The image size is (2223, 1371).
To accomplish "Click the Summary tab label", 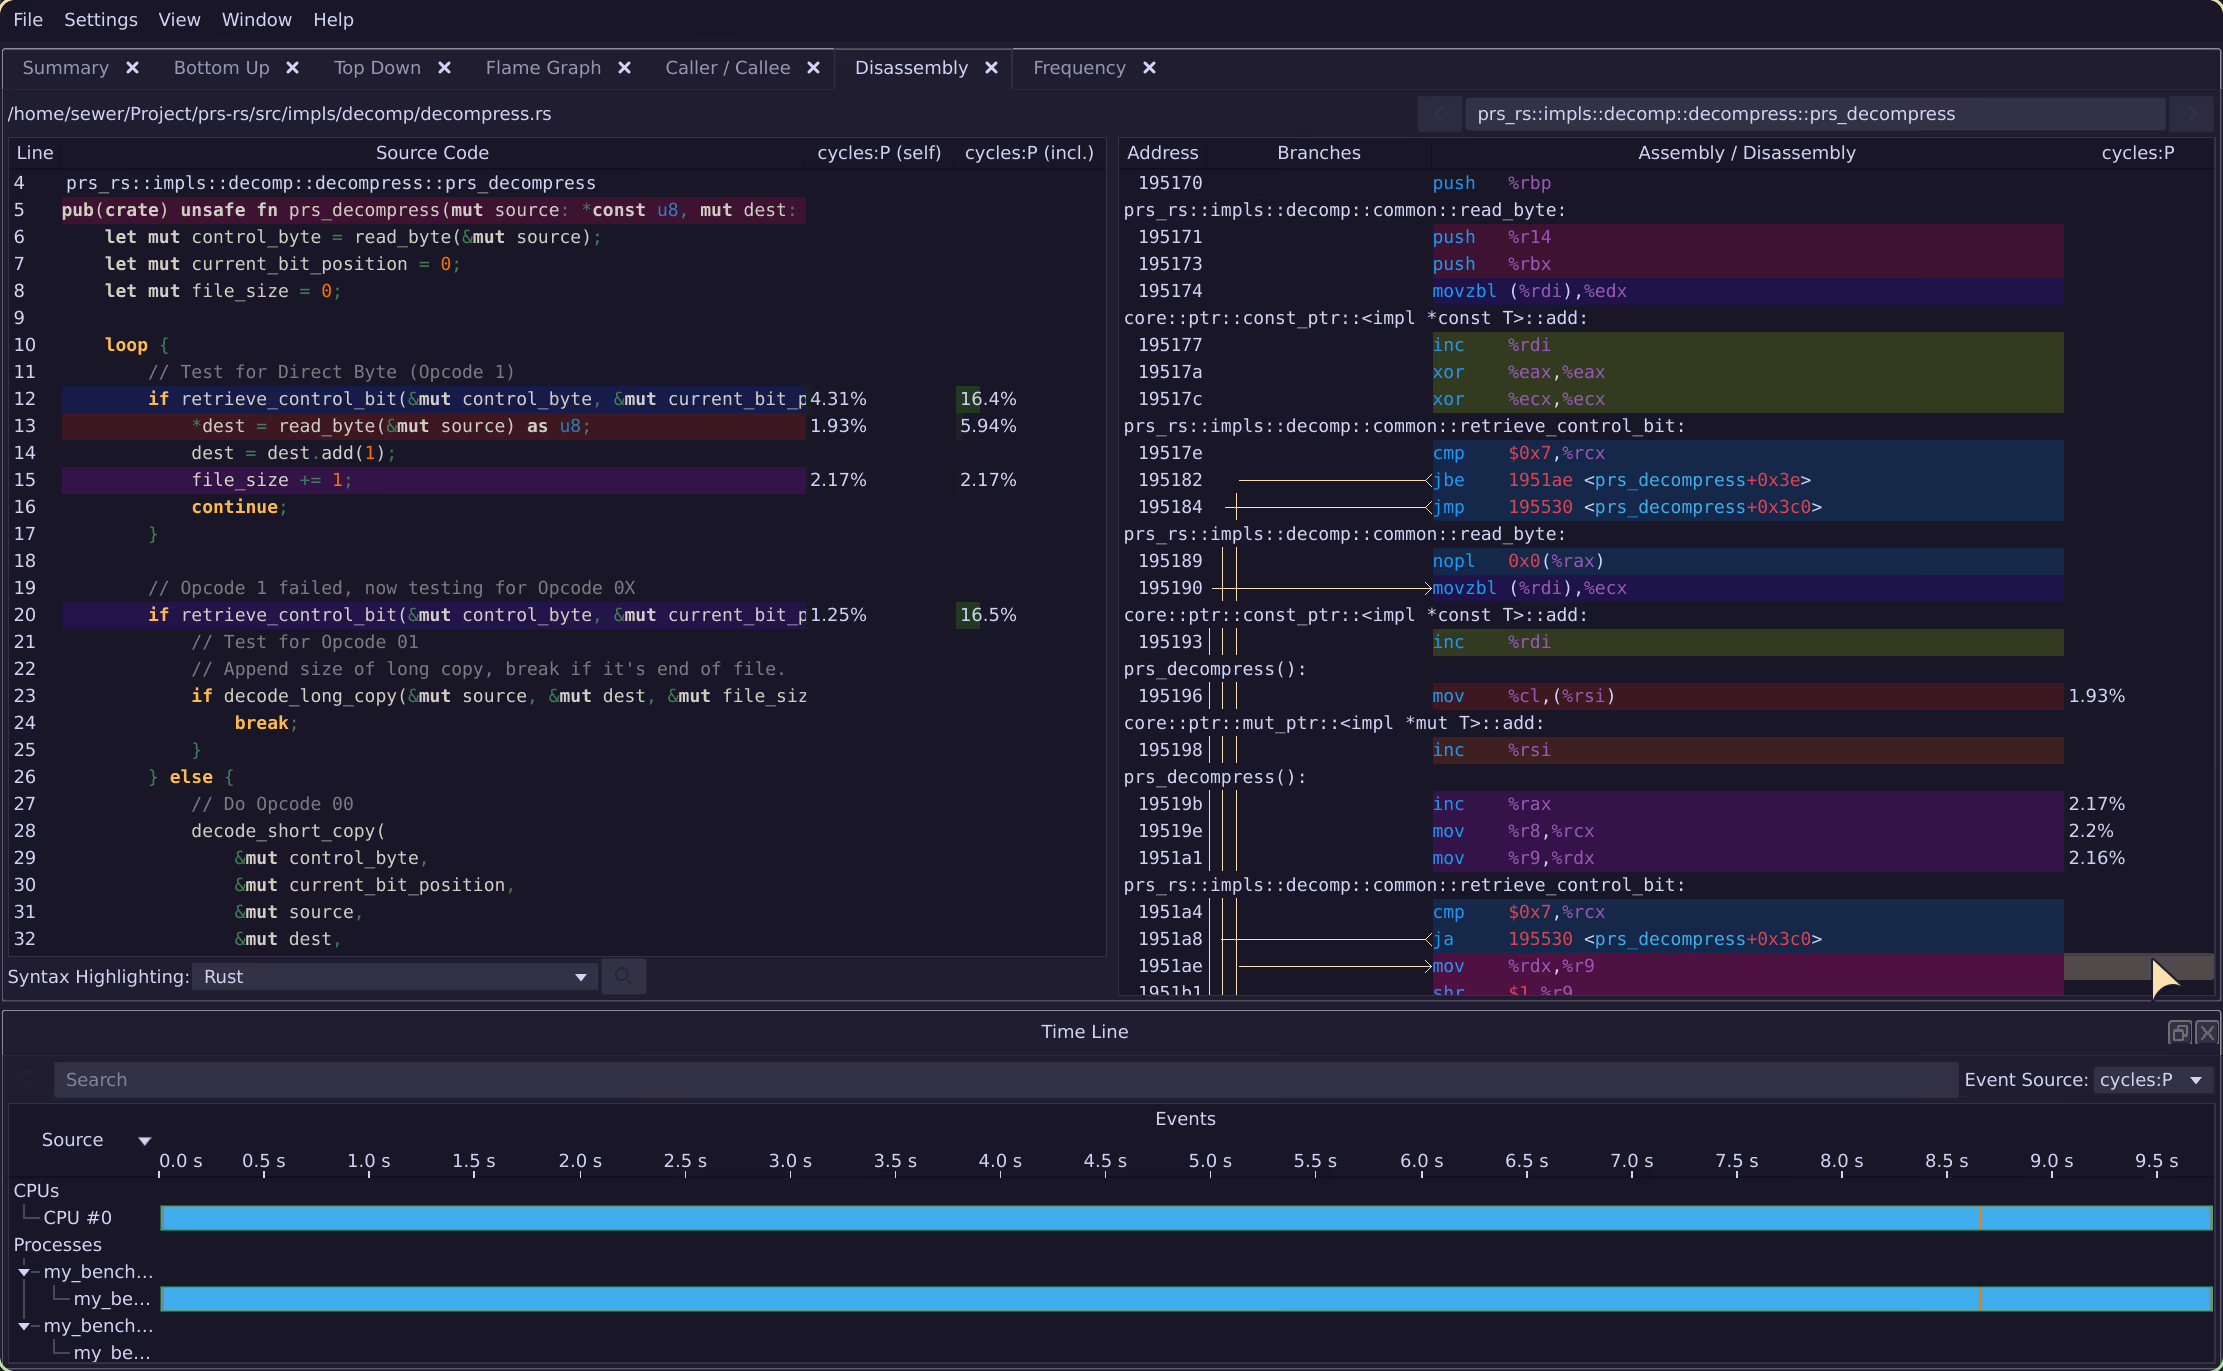I will coord(66,67).
